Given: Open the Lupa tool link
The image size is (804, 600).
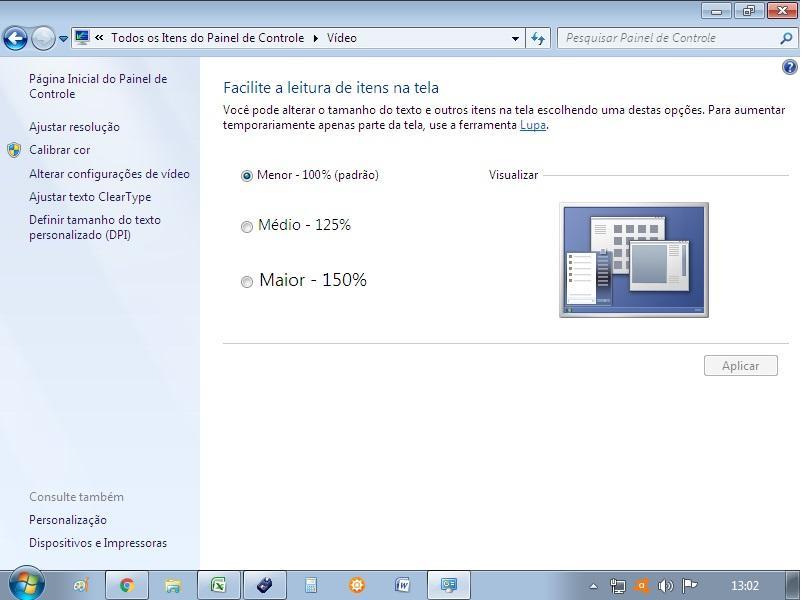Looking at the screenshot, I should 533,125.
